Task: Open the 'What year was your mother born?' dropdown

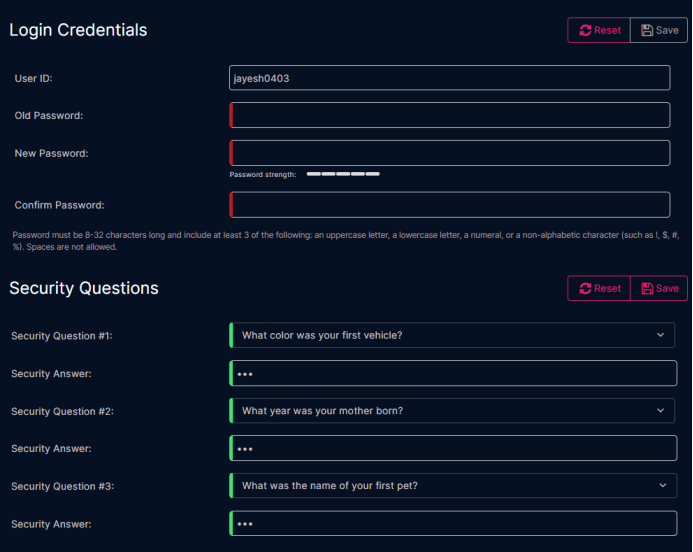Action: (452, 411)
